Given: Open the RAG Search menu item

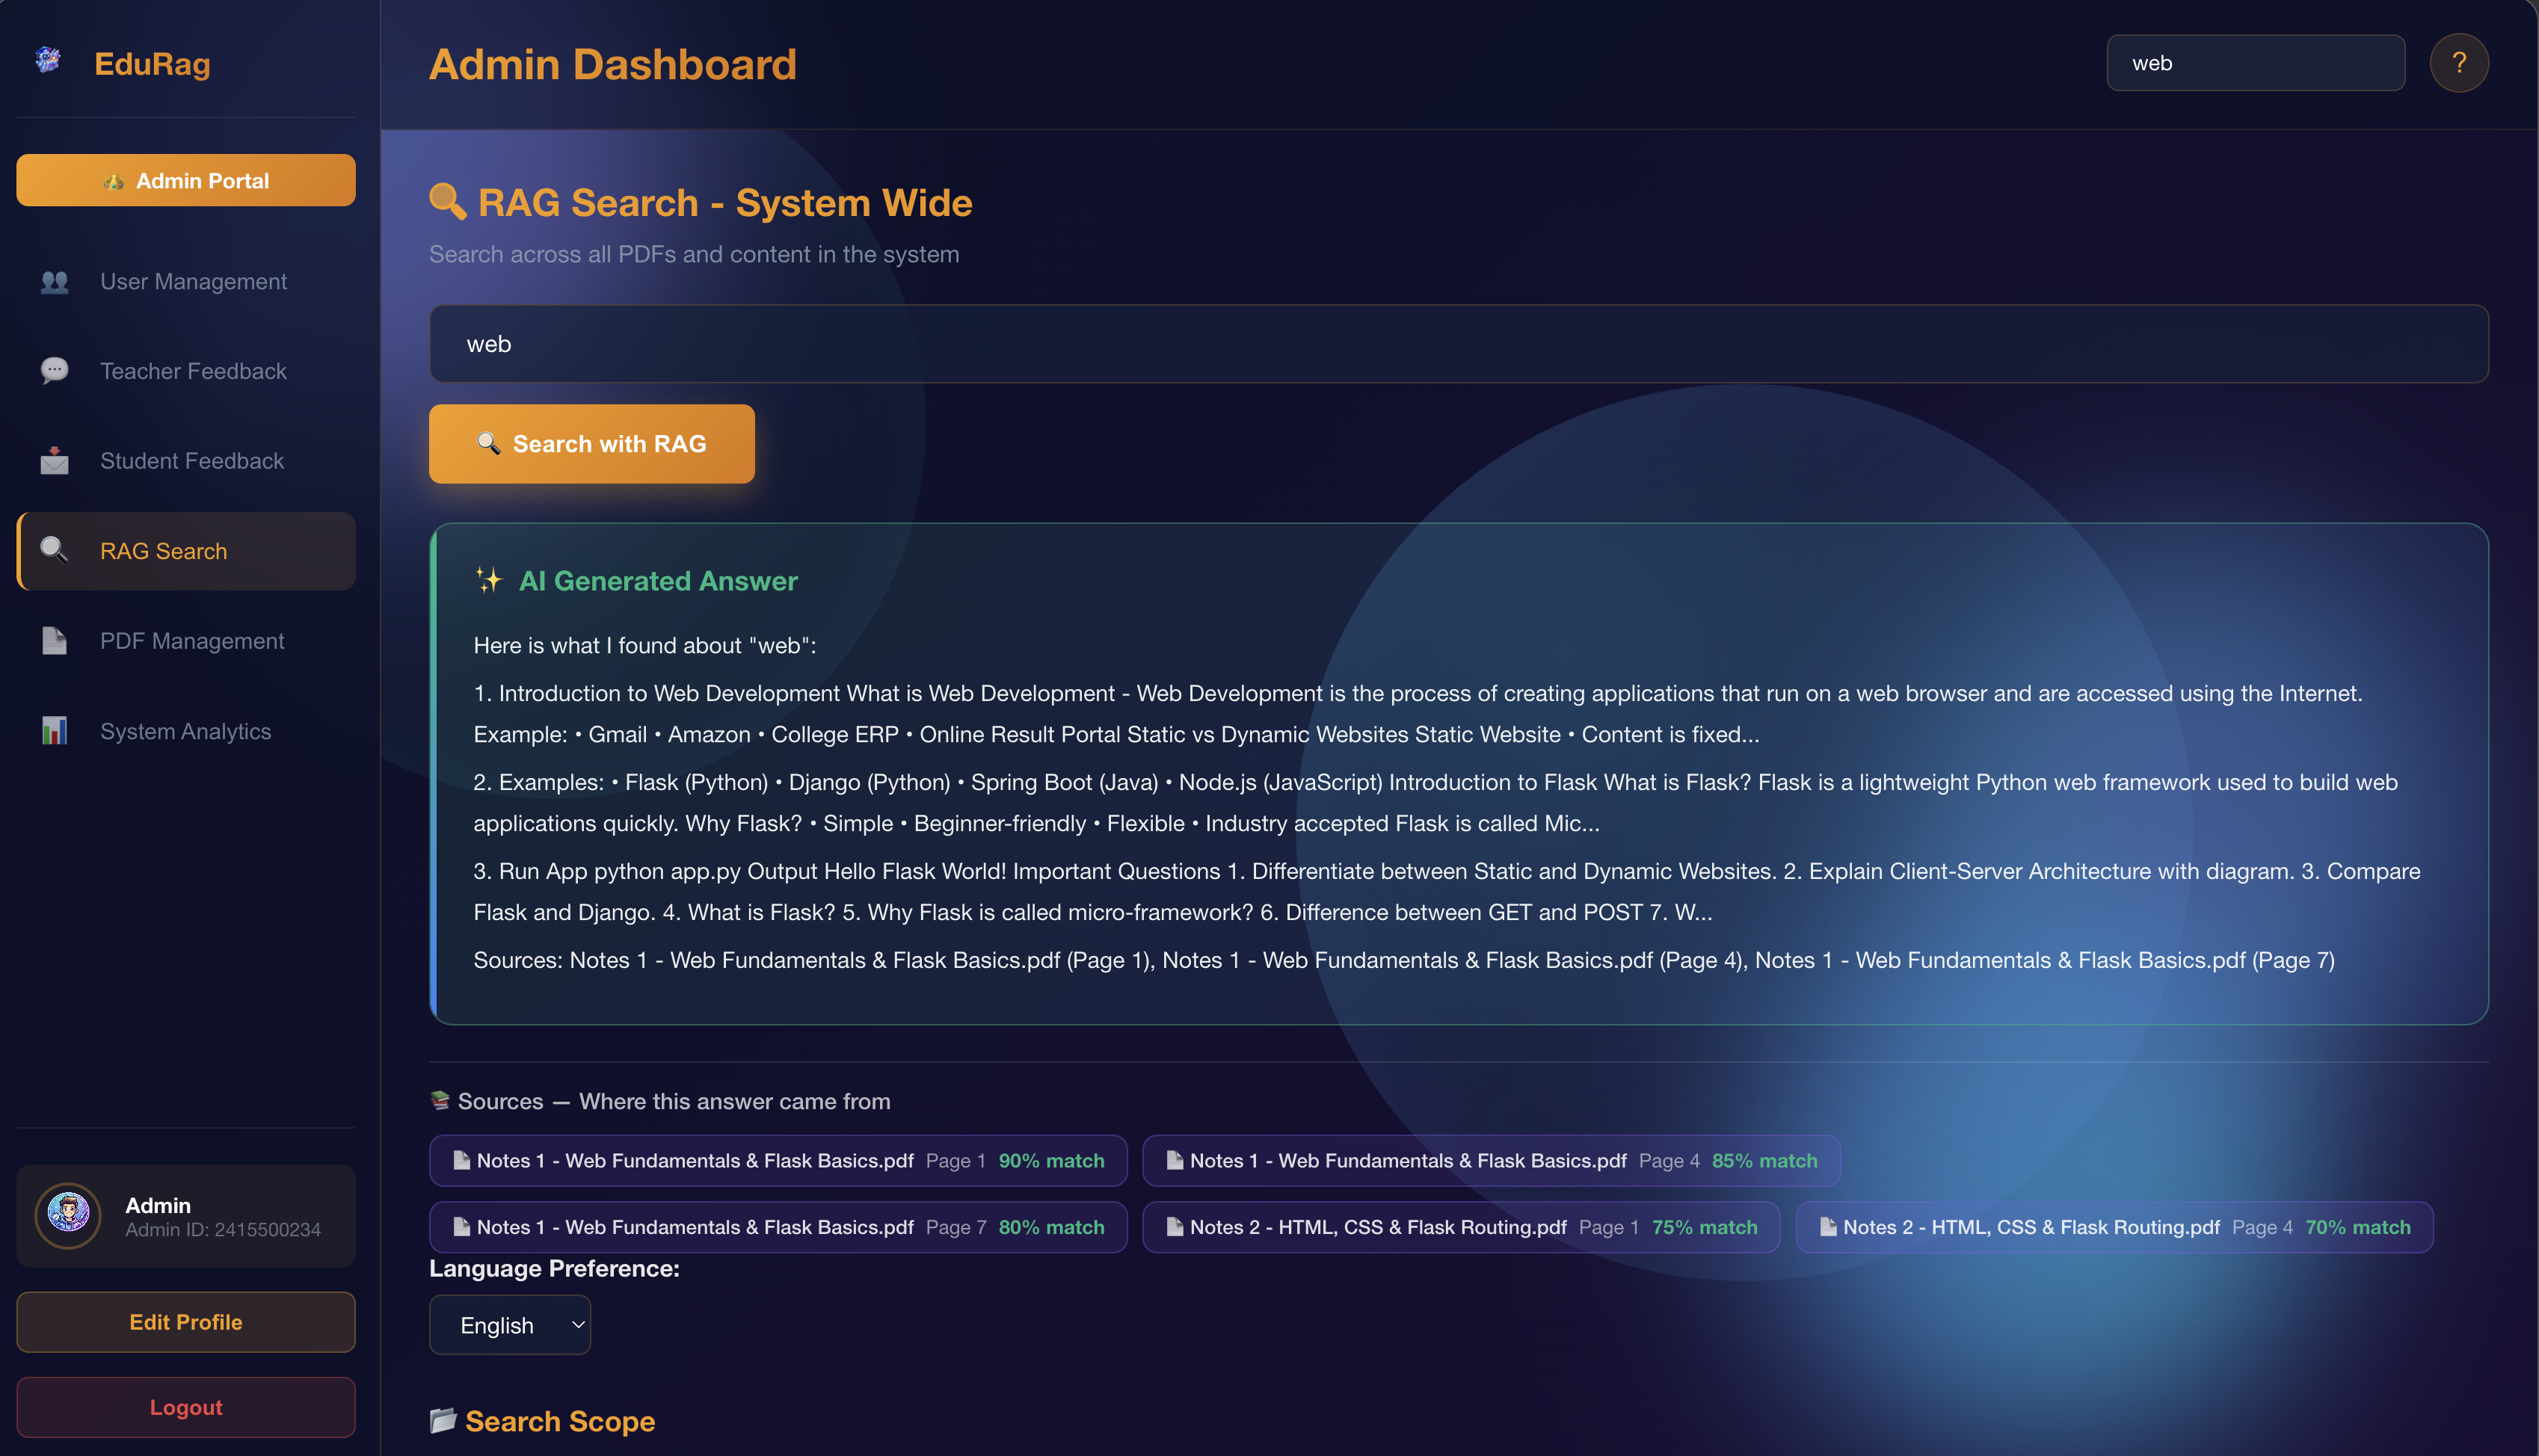Looking at the screenshot, I should 186,551.
